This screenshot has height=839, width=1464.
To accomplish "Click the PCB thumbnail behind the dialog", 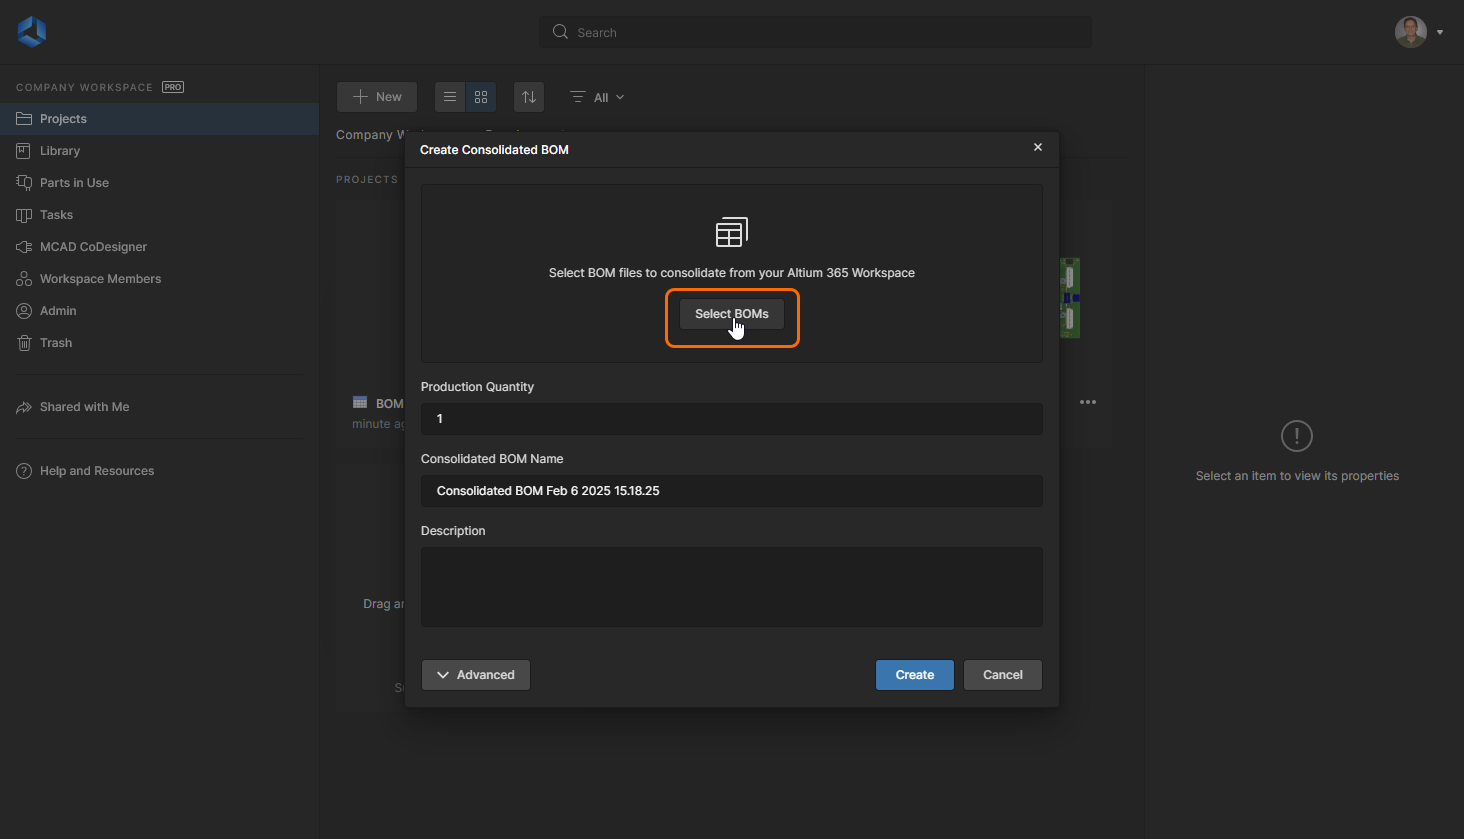I will [x=1070, y=298].
